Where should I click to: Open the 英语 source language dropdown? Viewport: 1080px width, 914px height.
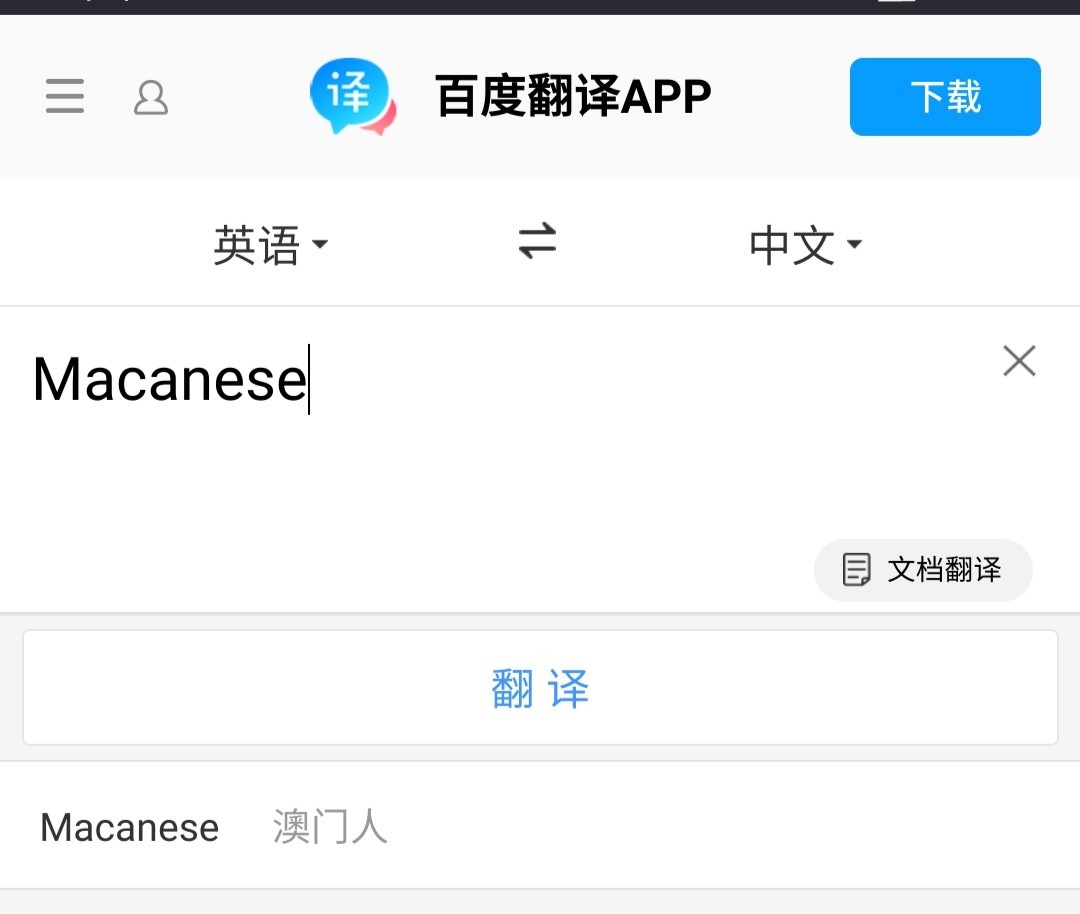(270, 245)
